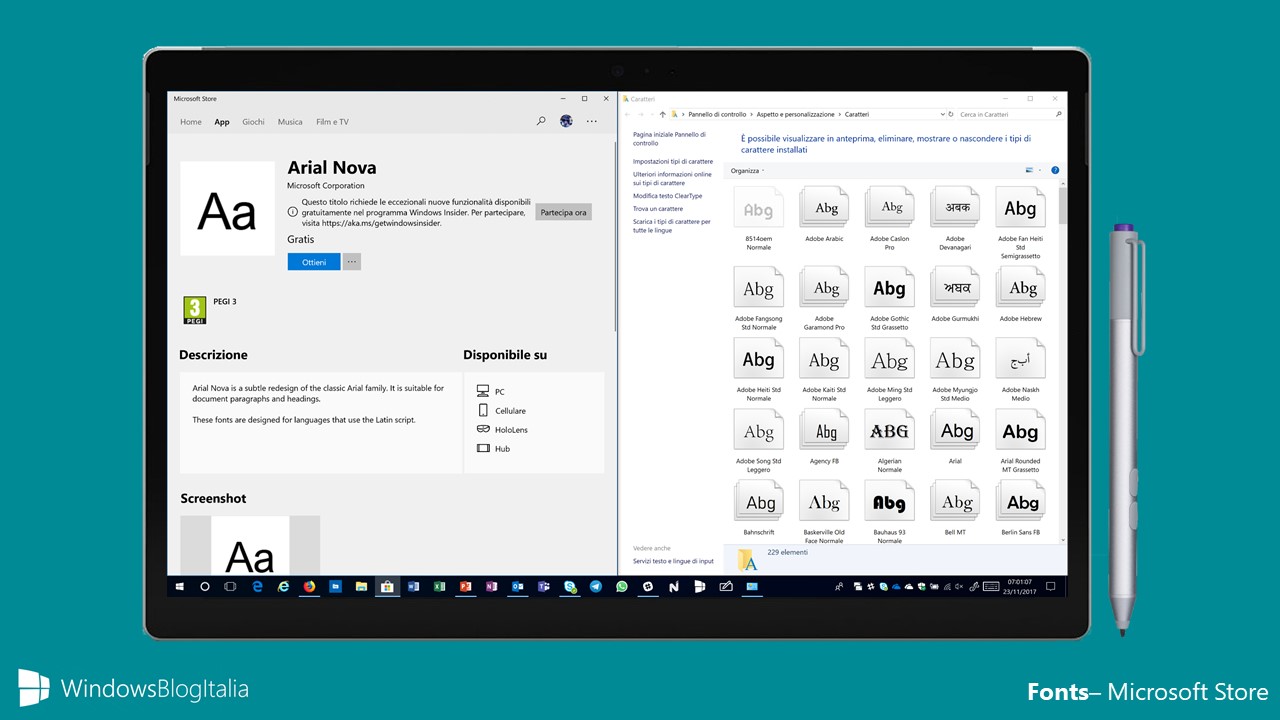The image size is (1280, 720).
Task: Open the Store's three-dot more menu
Action: click(x=592, y=121)
